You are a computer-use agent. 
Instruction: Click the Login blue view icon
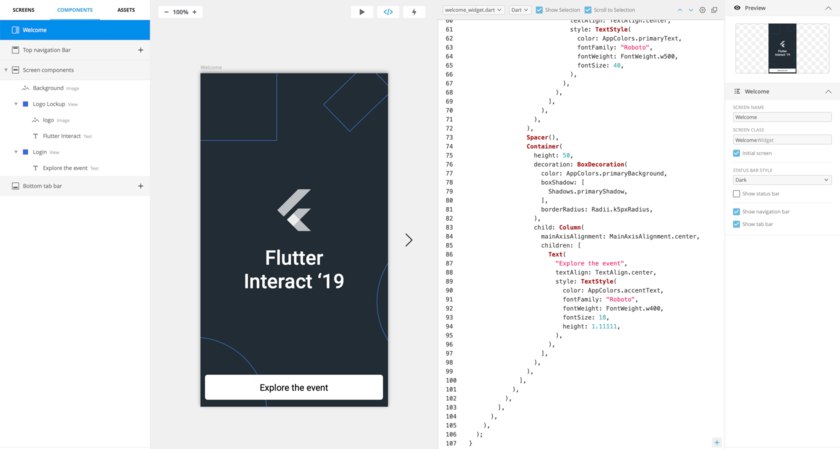(25, 152)
